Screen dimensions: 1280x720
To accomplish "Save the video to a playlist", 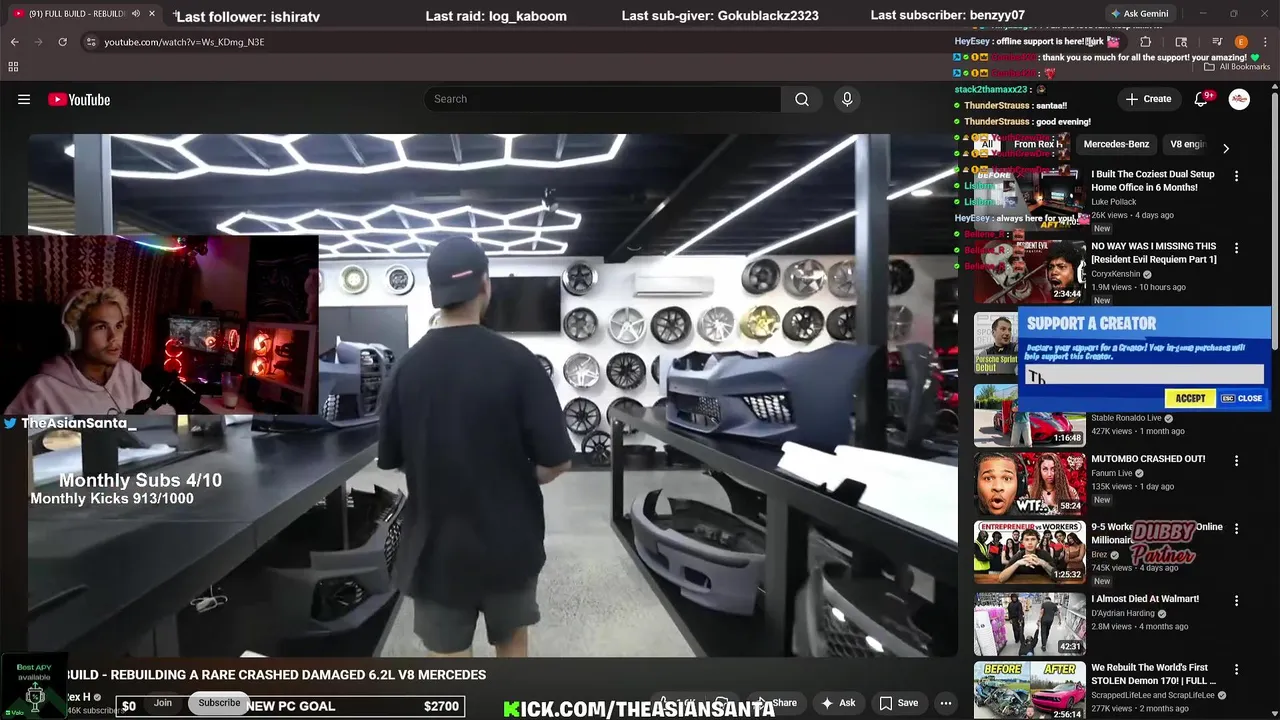I will tap(898, 703).
